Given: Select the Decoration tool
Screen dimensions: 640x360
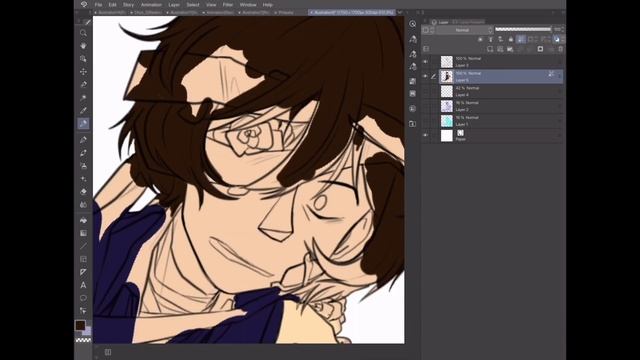Looking at the screenshot, I should (83, 179).
